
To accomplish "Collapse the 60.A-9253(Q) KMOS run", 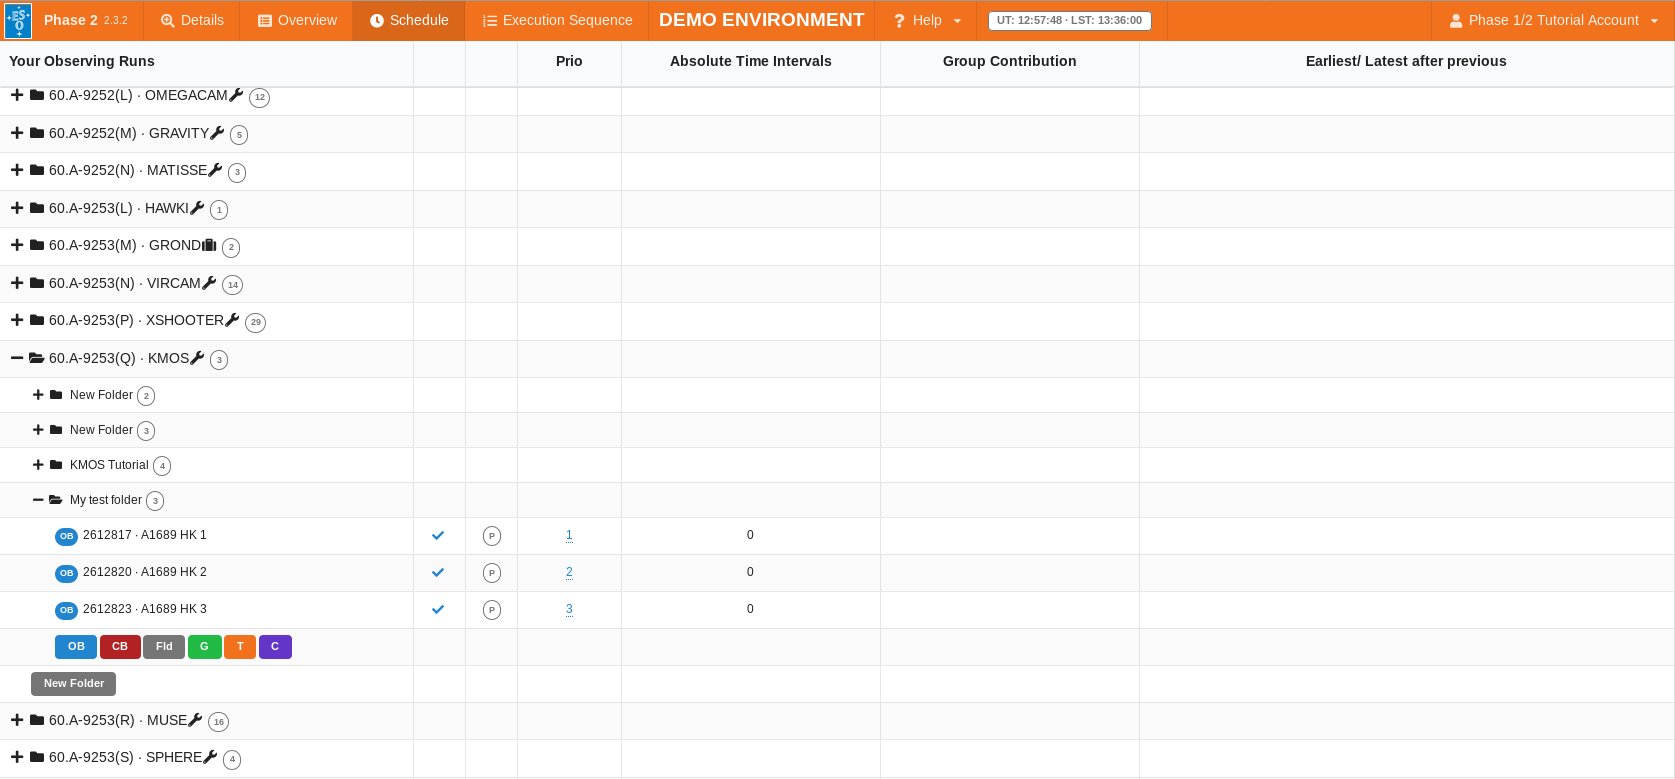I will [x=17, y=358].
